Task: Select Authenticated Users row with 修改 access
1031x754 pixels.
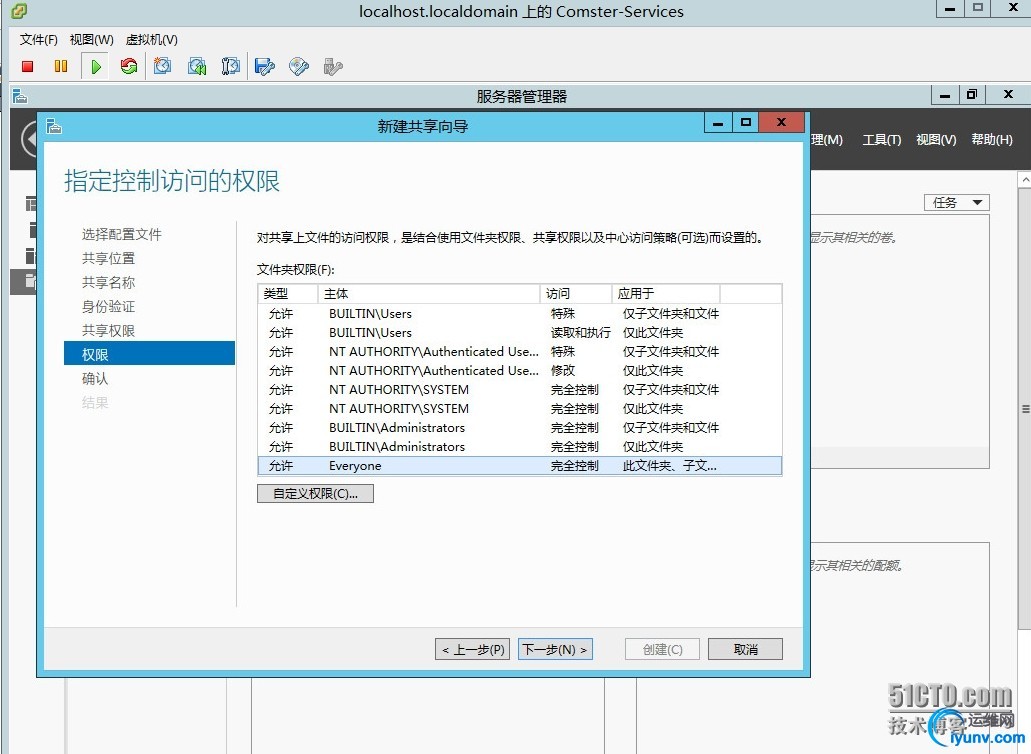Action: pyautogui.click(x=520, y=371)
